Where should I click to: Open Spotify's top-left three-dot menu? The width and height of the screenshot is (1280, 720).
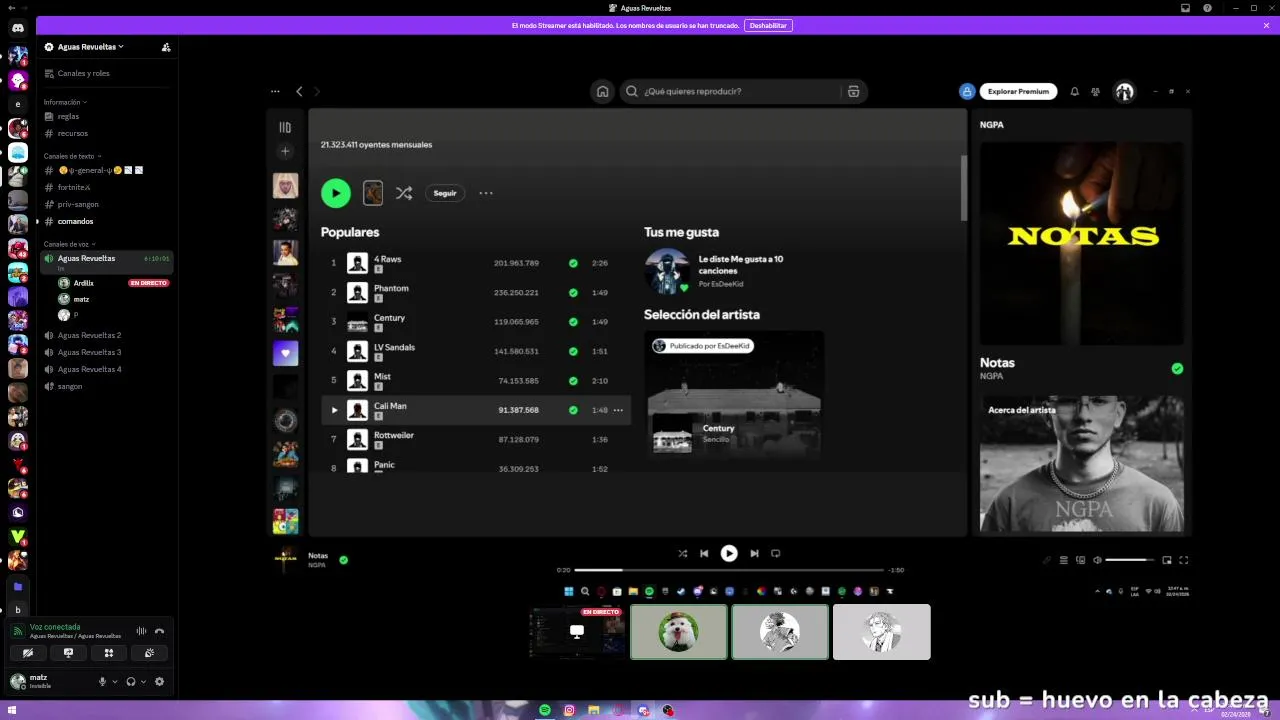275,91
